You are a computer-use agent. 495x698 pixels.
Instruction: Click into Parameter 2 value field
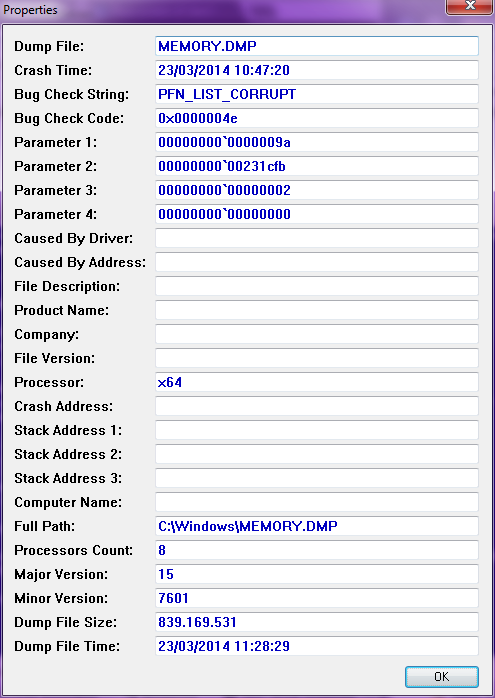coord(317,166)
